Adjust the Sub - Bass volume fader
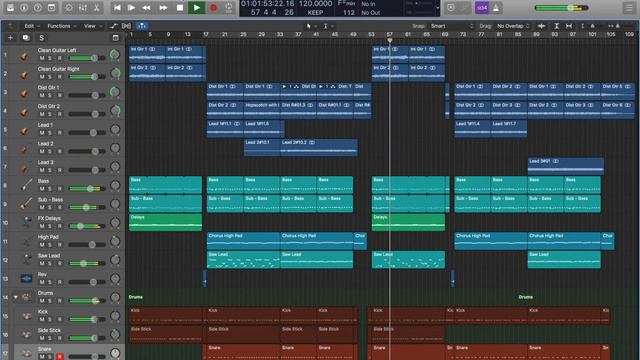The width and height of the screenshot is (640, 360). [87, 207]
